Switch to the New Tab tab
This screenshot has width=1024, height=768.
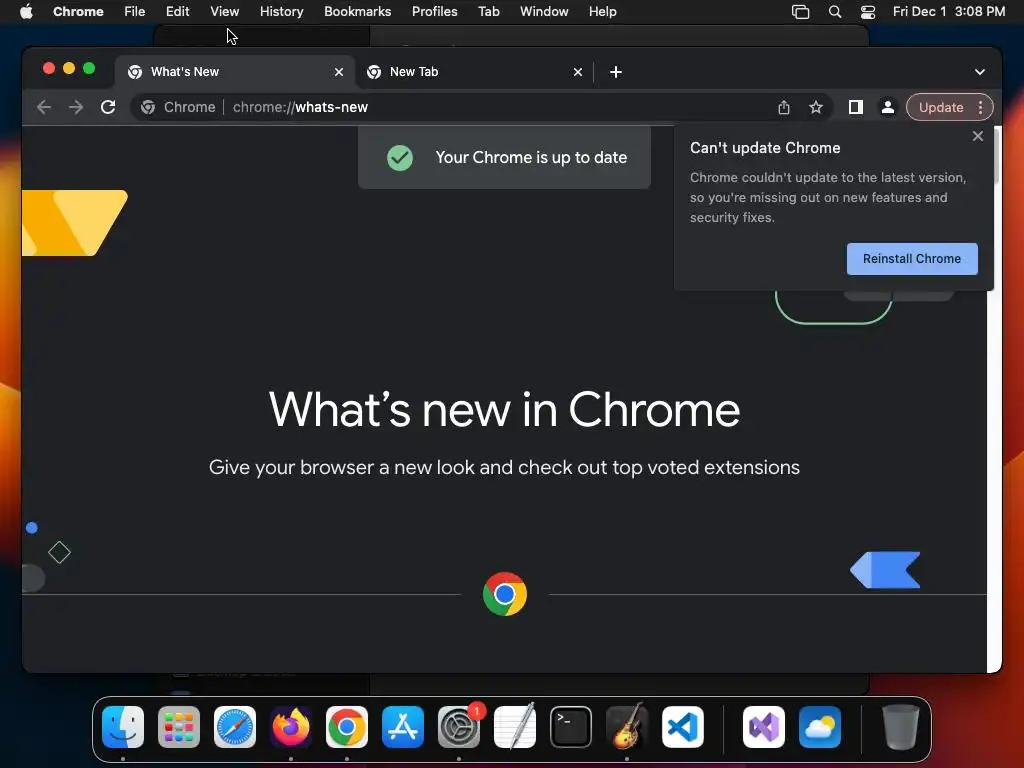pos(475,72)
